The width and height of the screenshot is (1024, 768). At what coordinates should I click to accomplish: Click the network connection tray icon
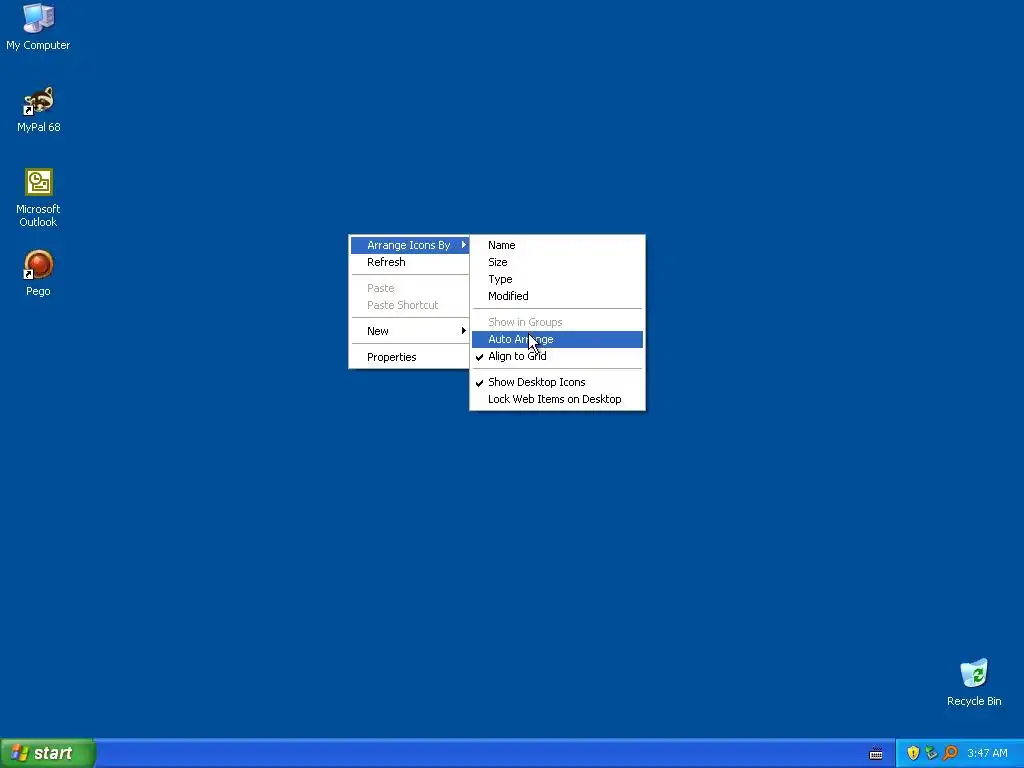click(x=931, y=753)
